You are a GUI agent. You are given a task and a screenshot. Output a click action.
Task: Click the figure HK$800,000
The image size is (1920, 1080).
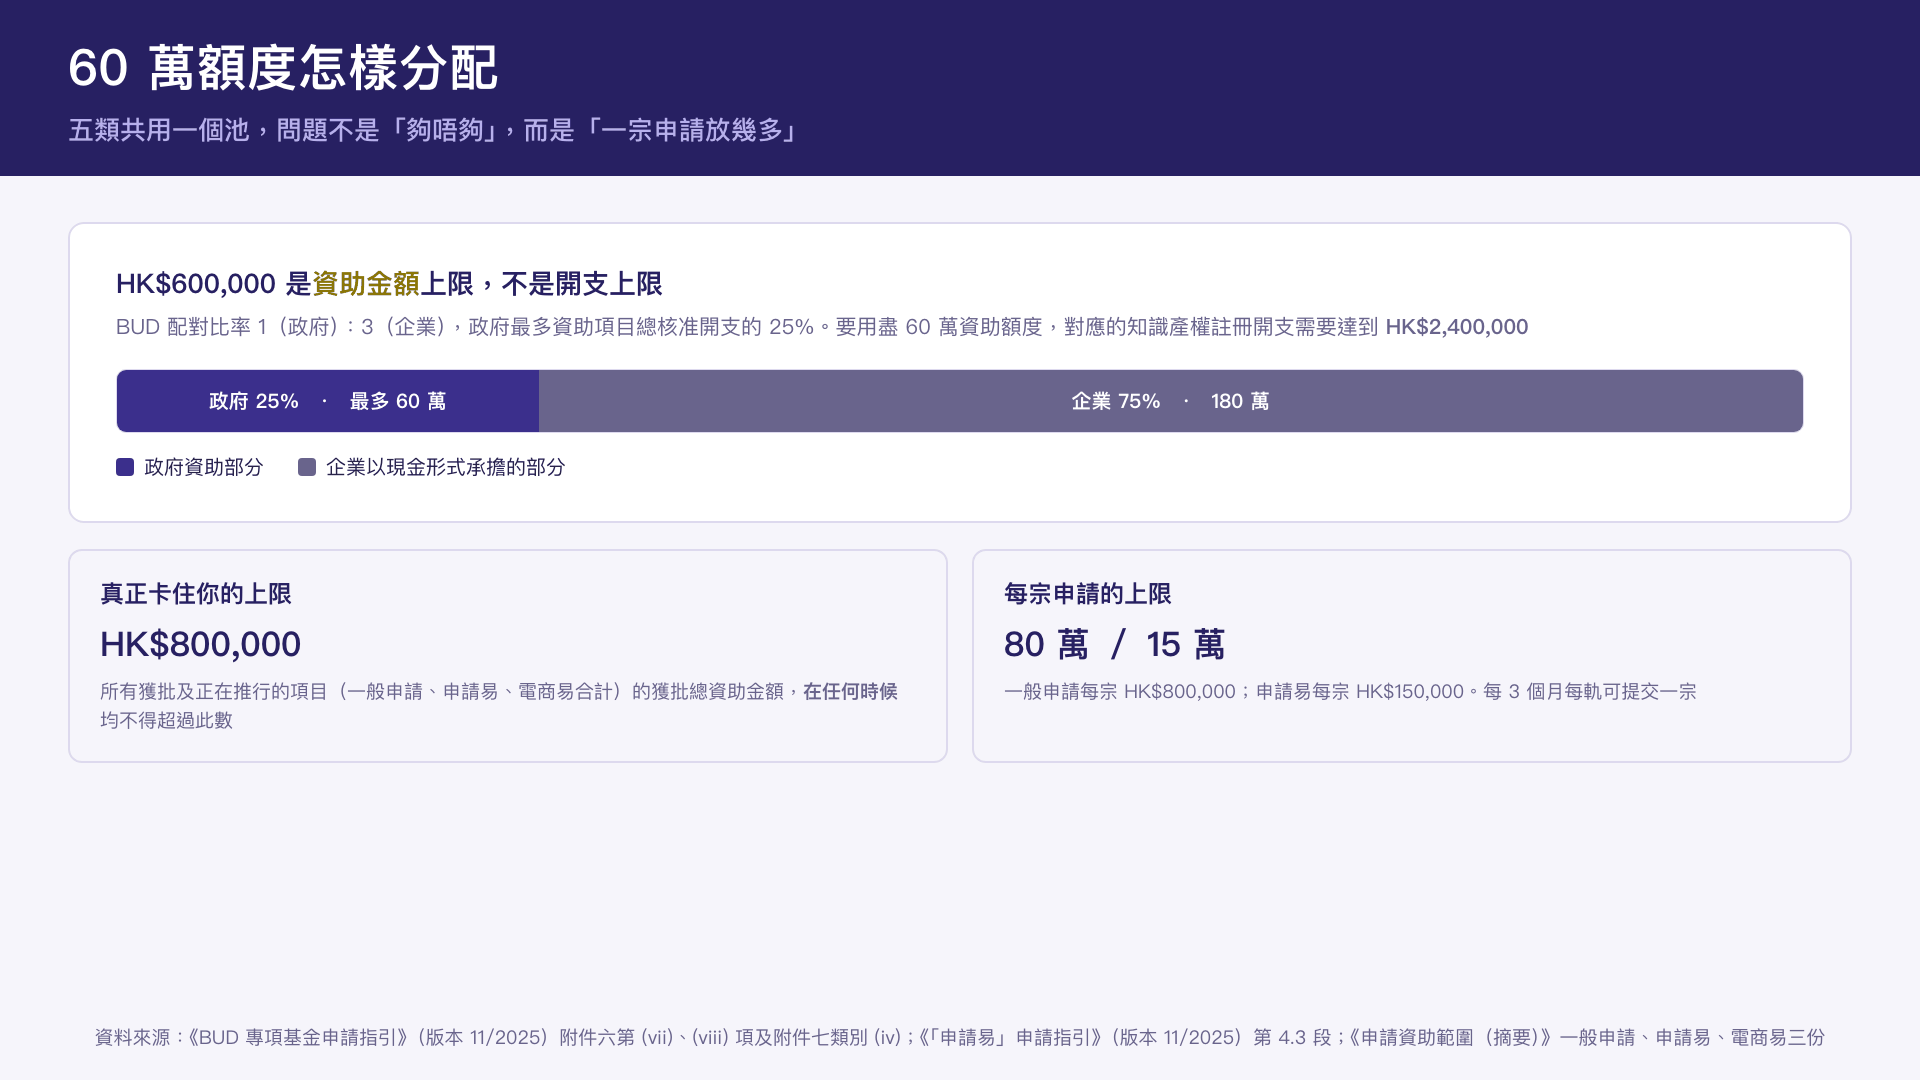pos(200,644)
